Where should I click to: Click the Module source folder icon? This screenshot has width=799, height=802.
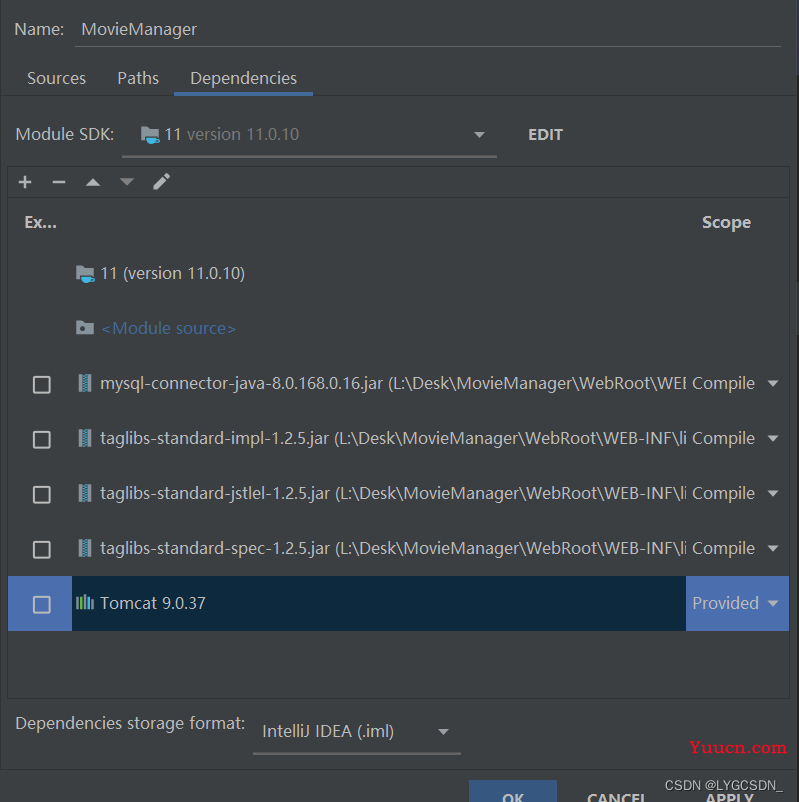tap(85, 328)
